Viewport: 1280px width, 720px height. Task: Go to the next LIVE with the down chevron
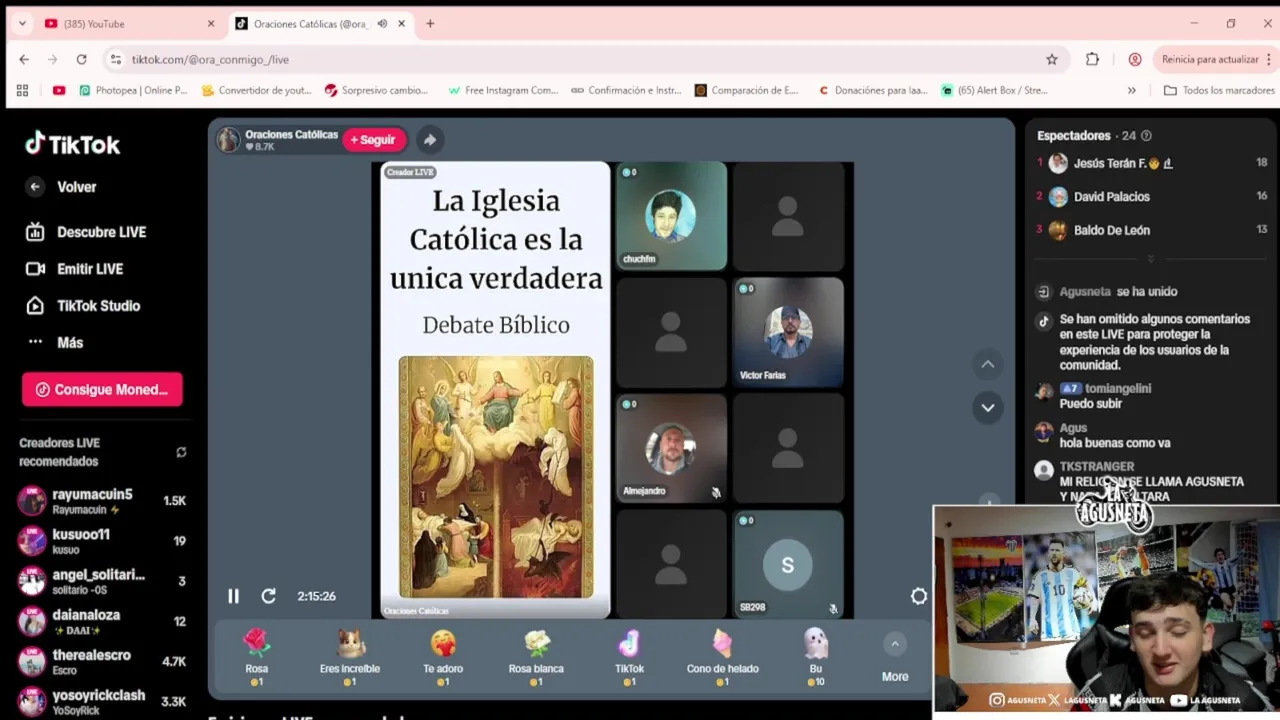988,407
